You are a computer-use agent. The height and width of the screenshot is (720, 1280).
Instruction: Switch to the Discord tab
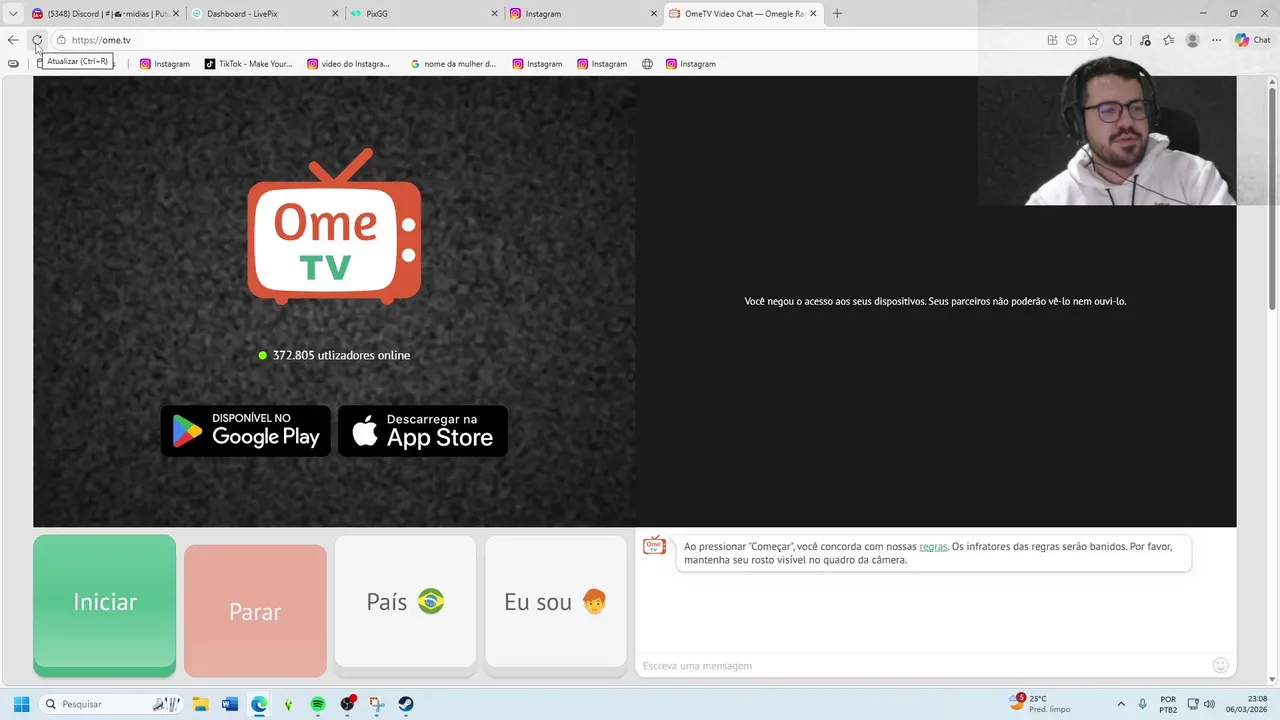[x=104, y=14]
